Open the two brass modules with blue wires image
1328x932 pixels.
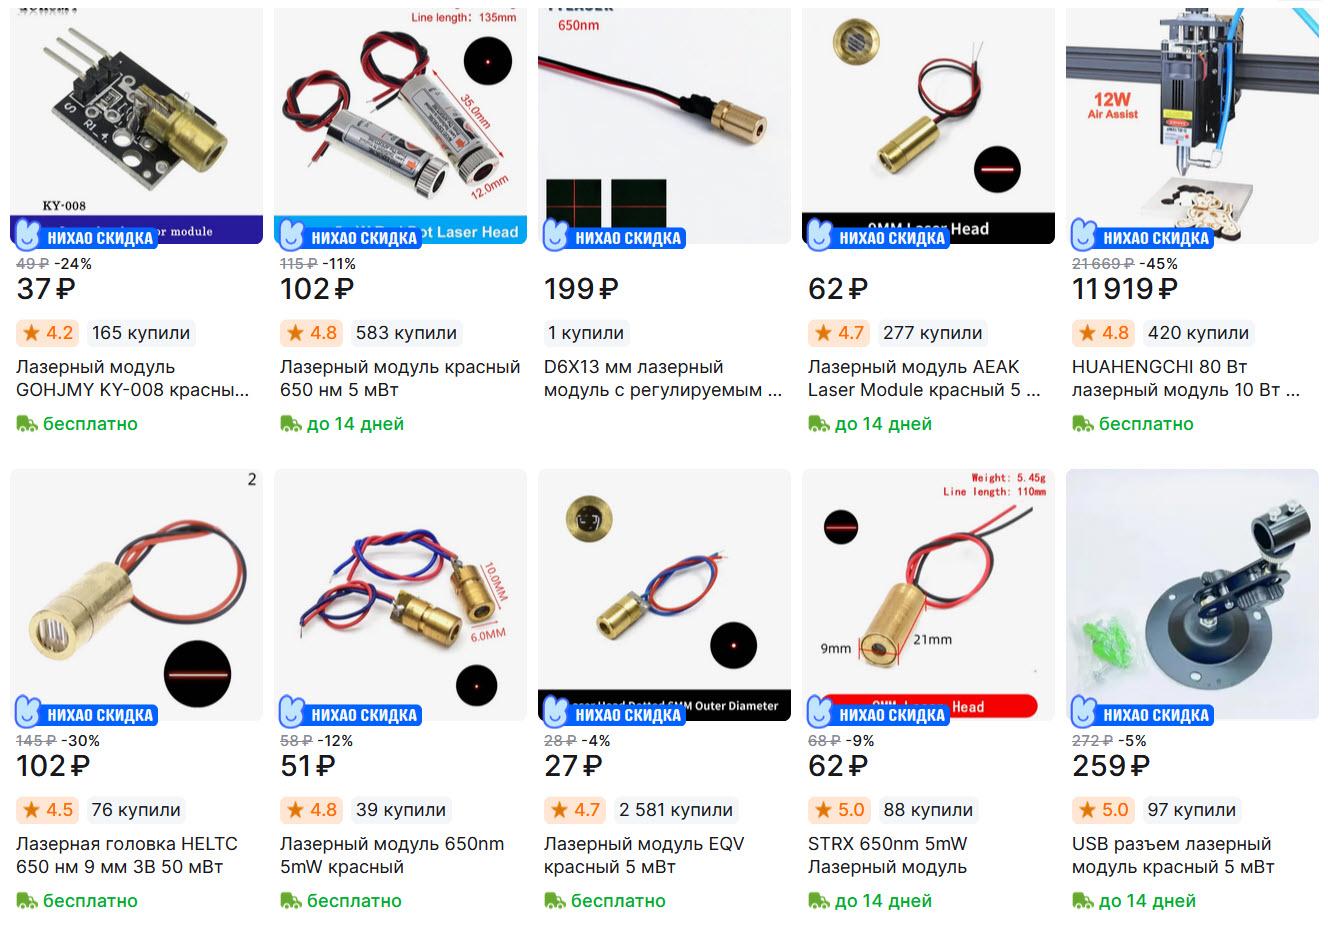pos(400,595)
